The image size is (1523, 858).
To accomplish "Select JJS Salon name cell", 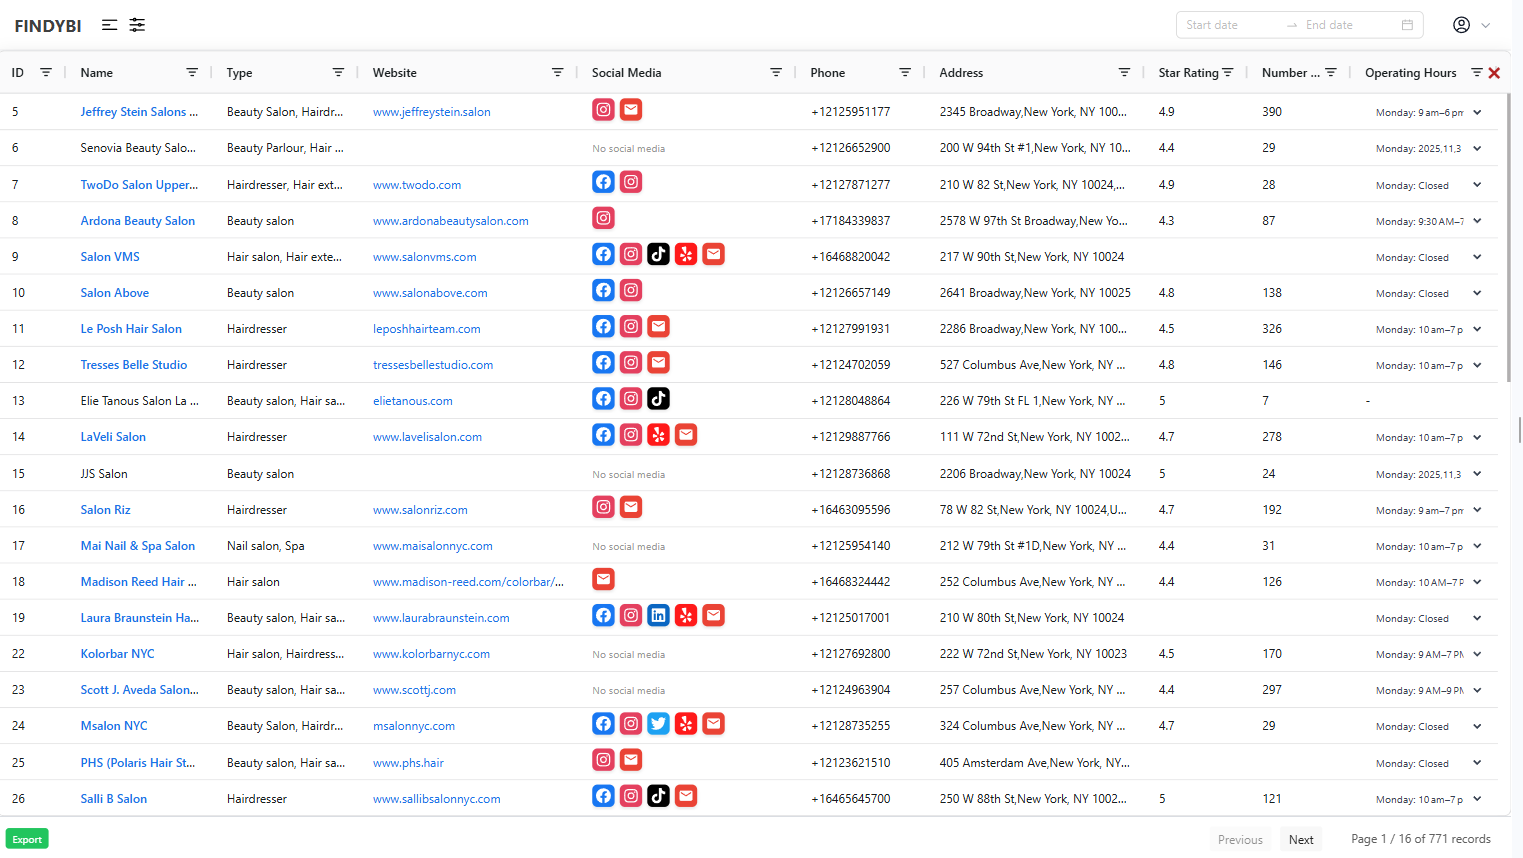I will point(104,474).
